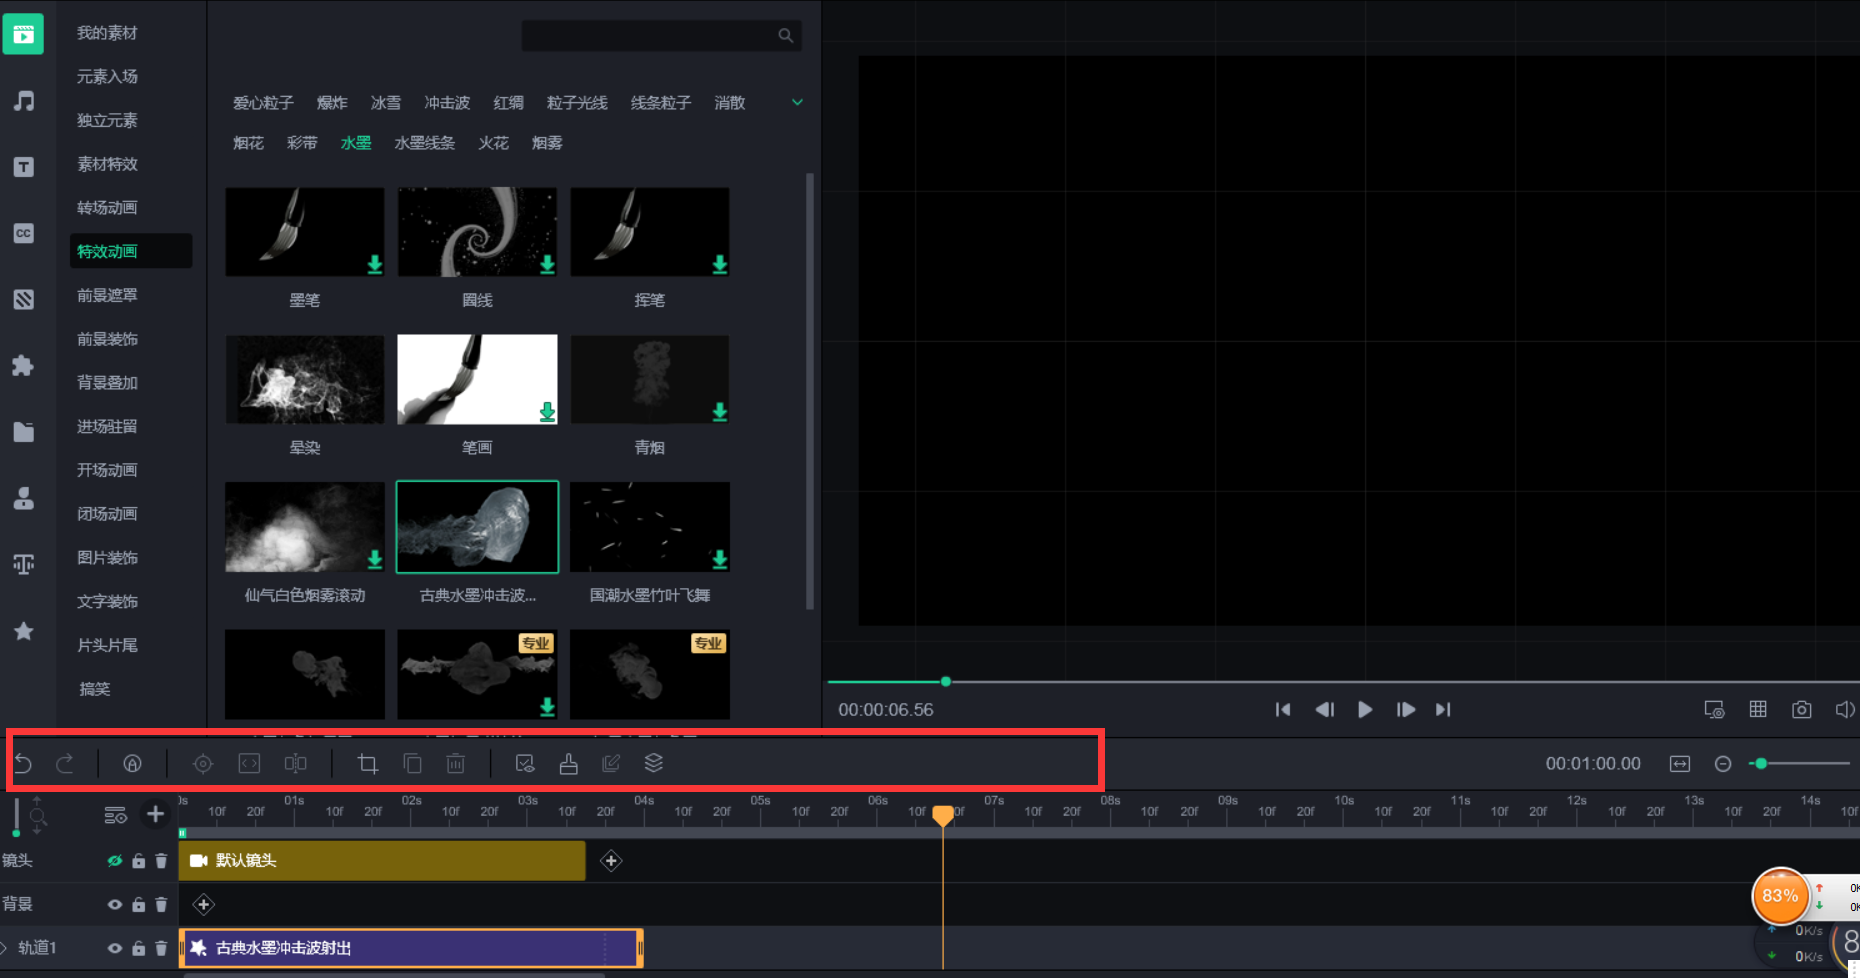Jump to start of preview
This screenshot has height=978, width=1860.
(x=1283, y=710)
